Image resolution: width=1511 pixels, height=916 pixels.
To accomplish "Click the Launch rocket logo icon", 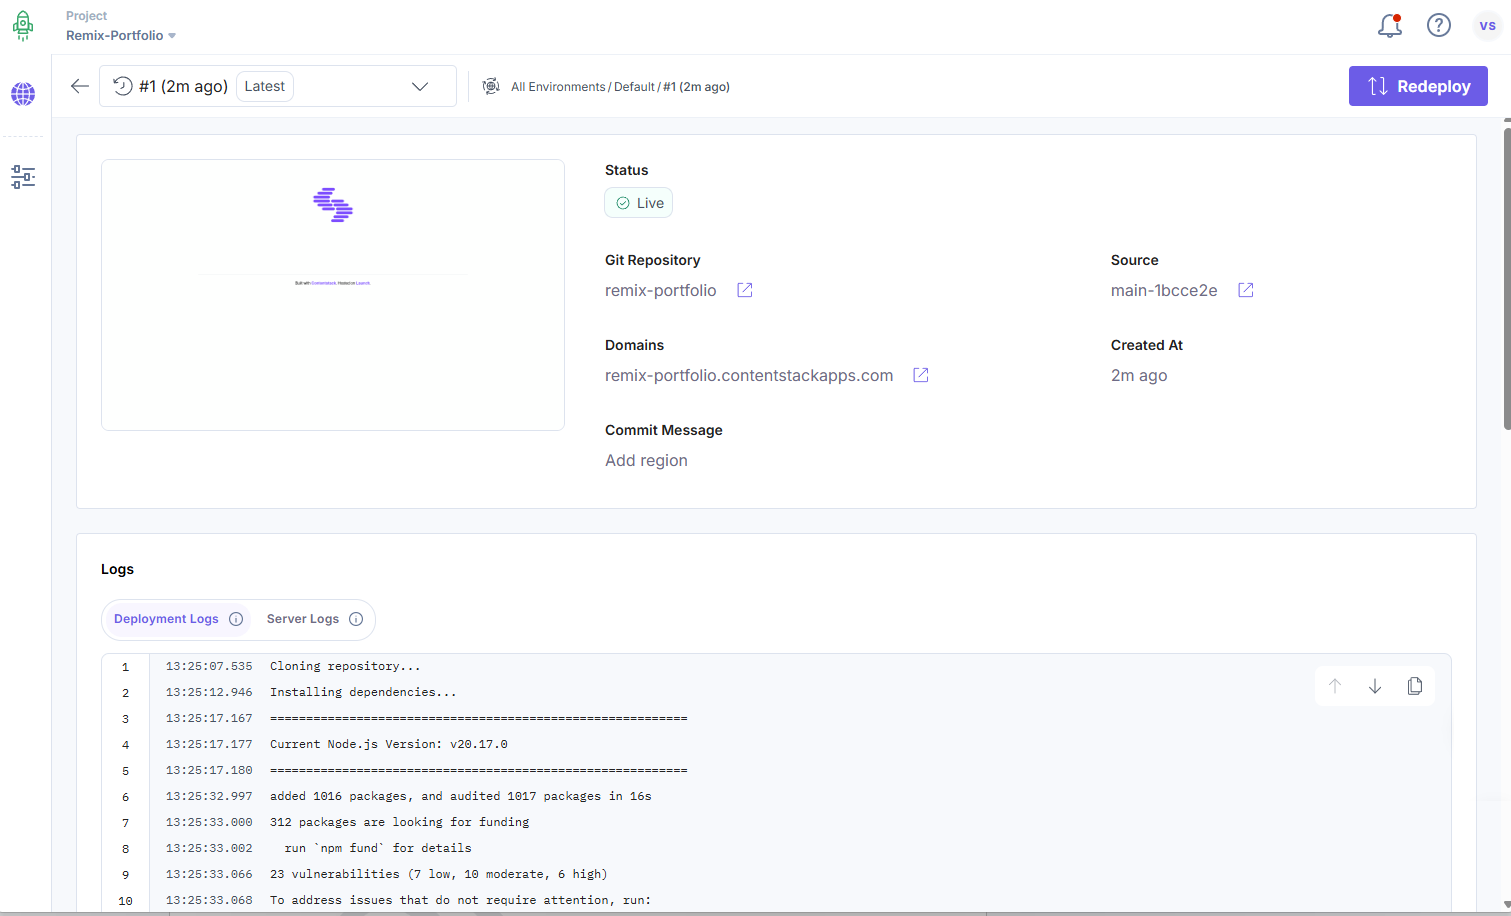I will pos(23,26).
